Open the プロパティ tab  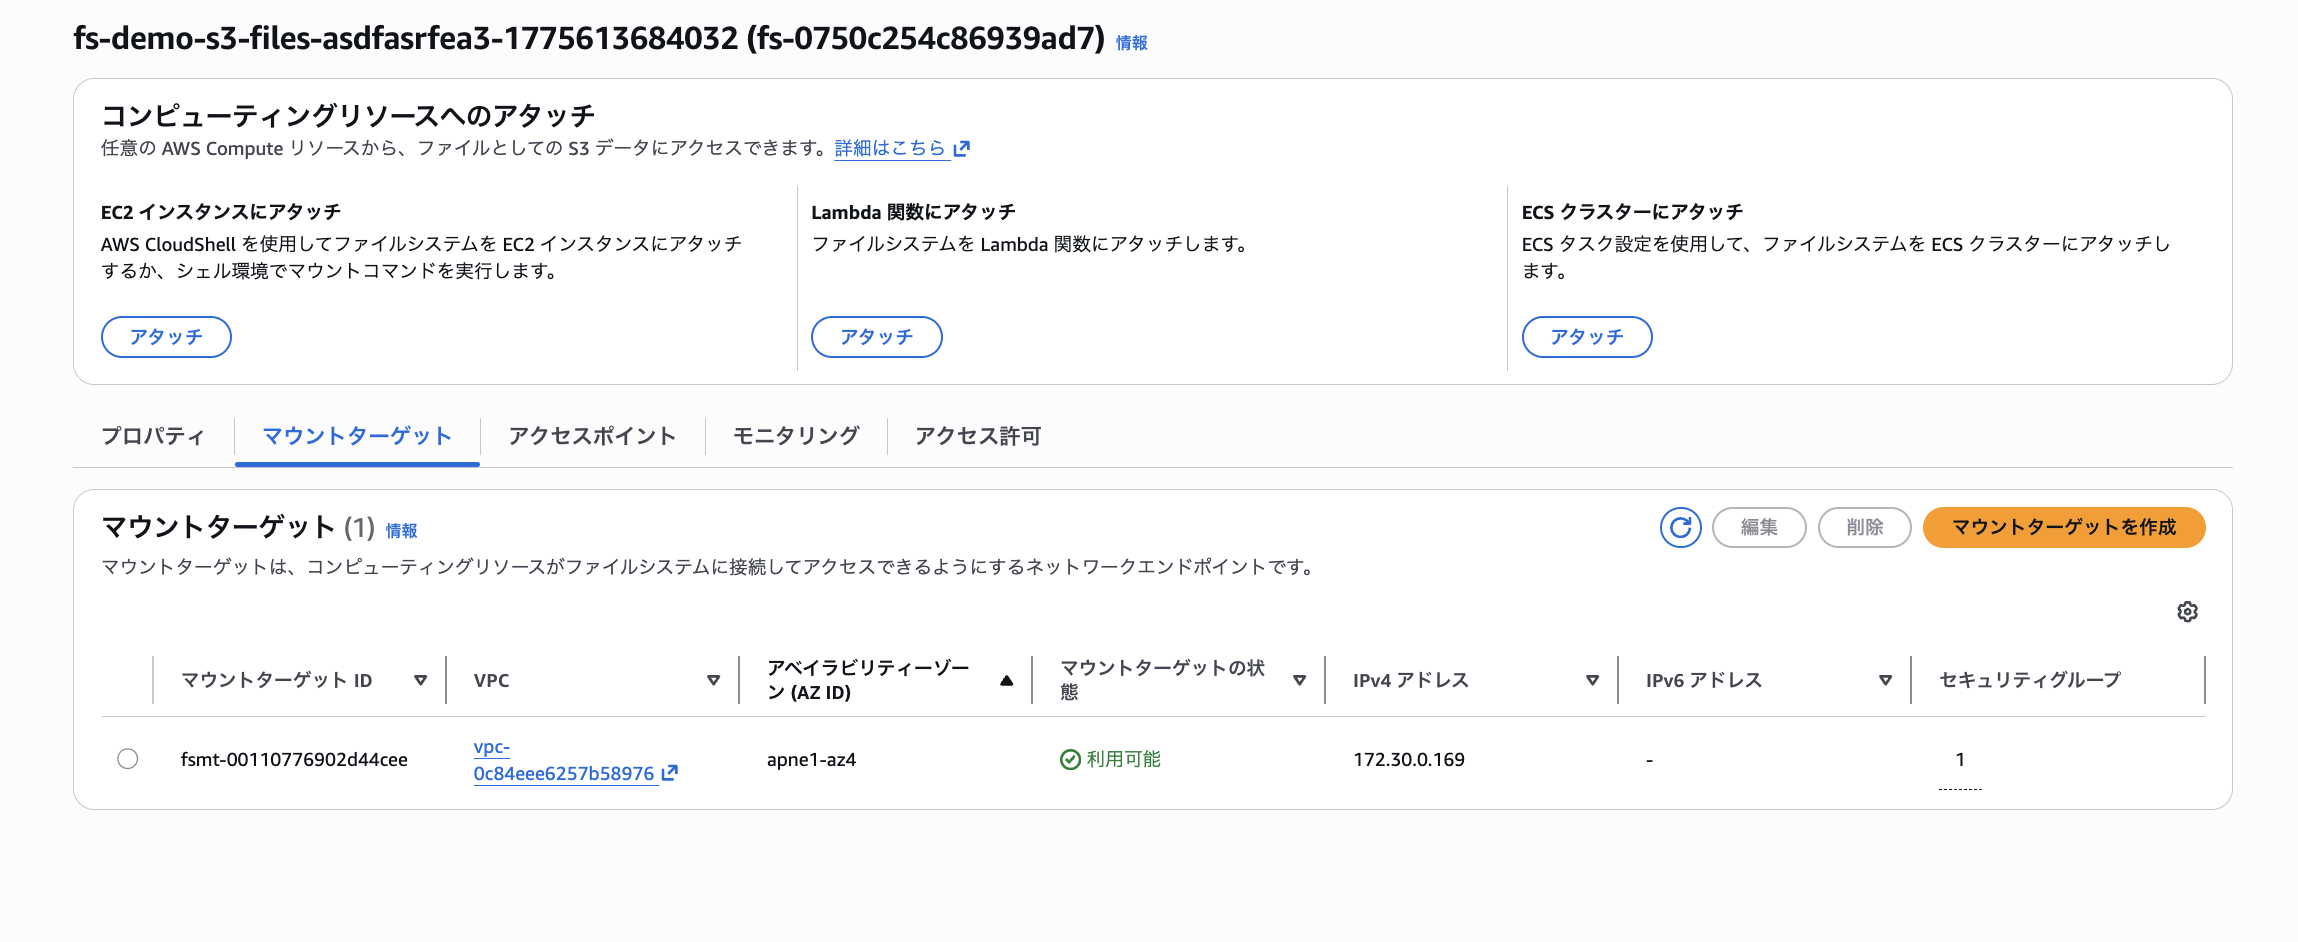pos(153,436)
